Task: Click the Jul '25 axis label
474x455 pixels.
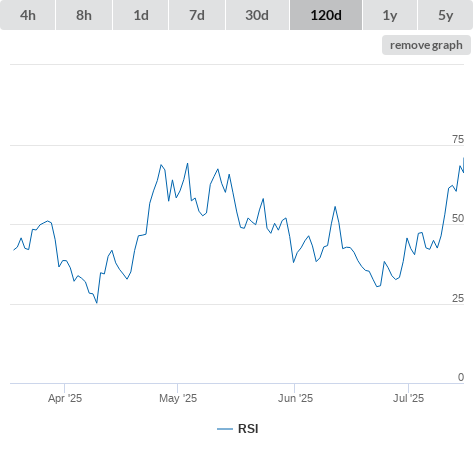Action: click(408, 398)
